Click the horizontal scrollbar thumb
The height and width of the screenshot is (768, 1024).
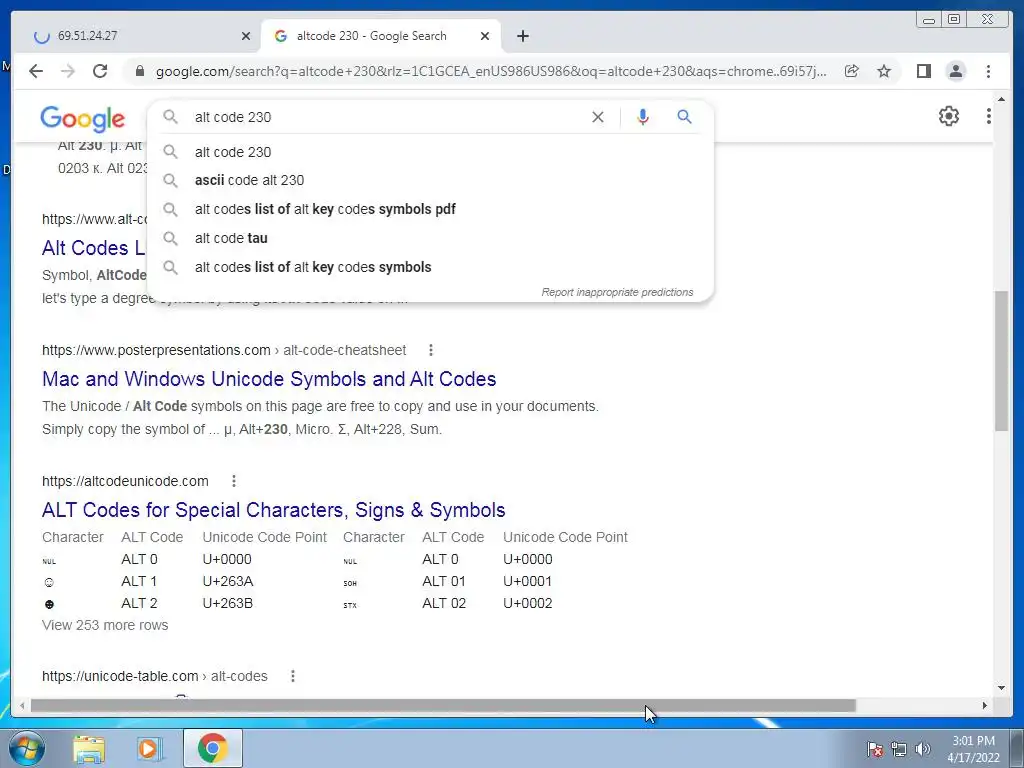pos(443,705)
